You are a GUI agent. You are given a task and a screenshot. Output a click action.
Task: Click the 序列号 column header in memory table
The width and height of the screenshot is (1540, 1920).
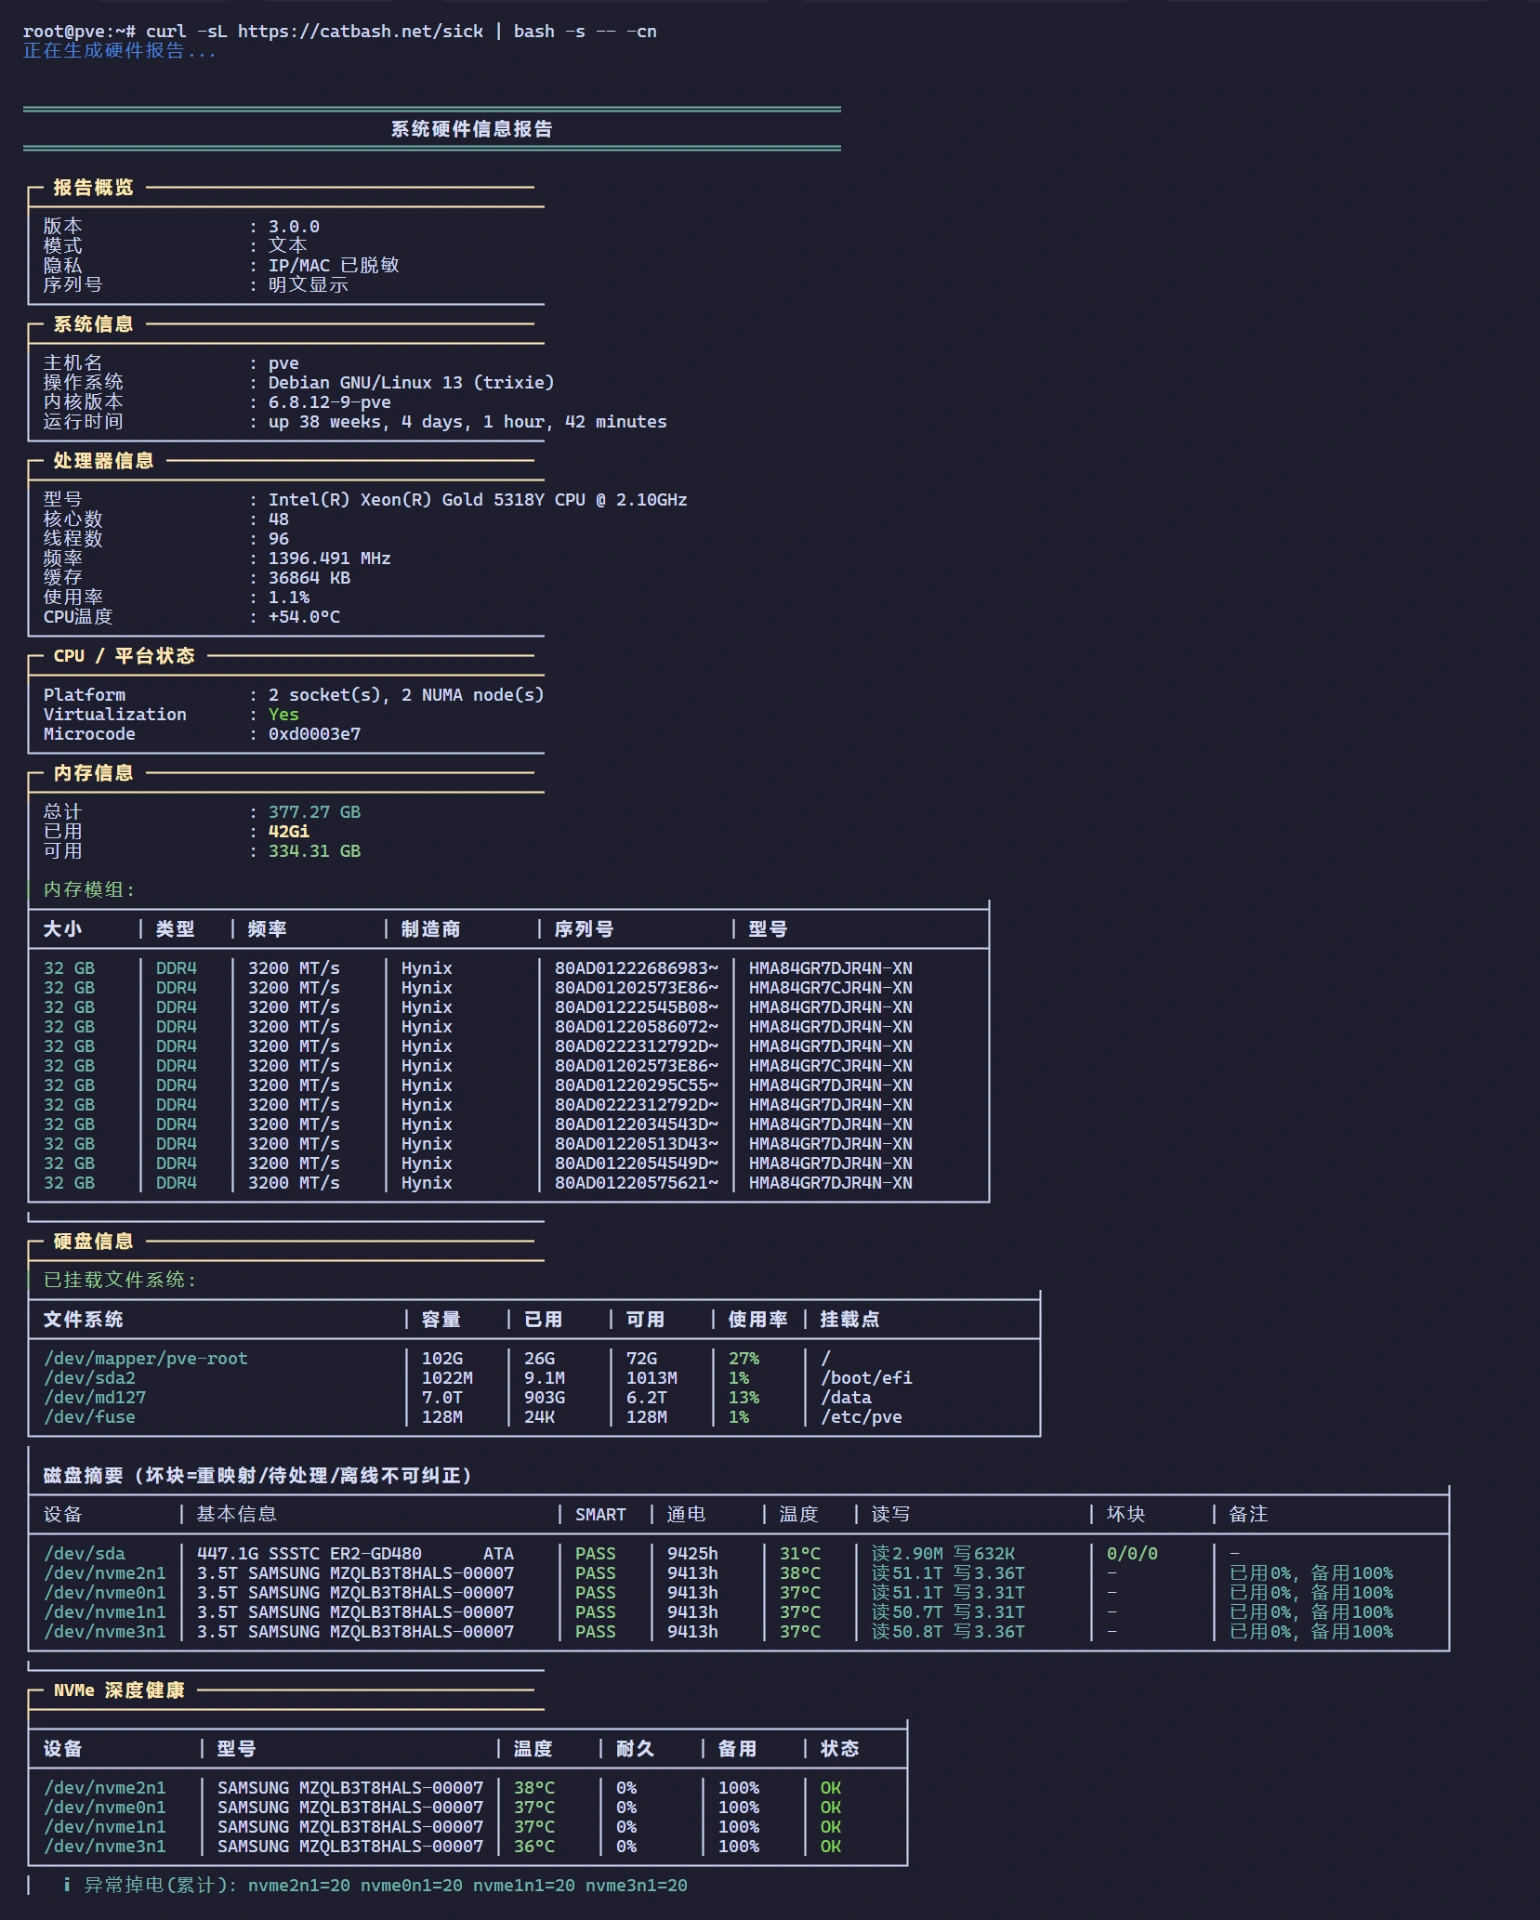[584, 929]
